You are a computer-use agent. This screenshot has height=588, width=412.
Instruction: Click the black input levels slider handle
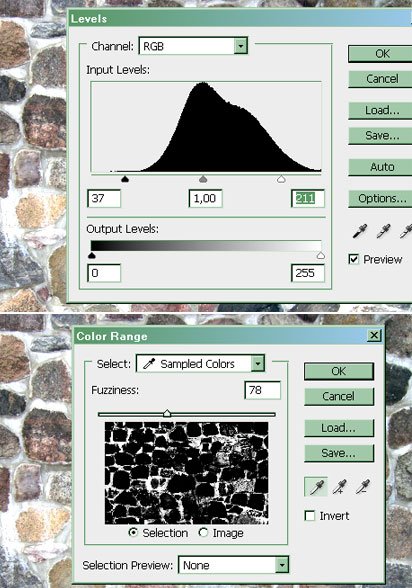(x=125, y=179)
